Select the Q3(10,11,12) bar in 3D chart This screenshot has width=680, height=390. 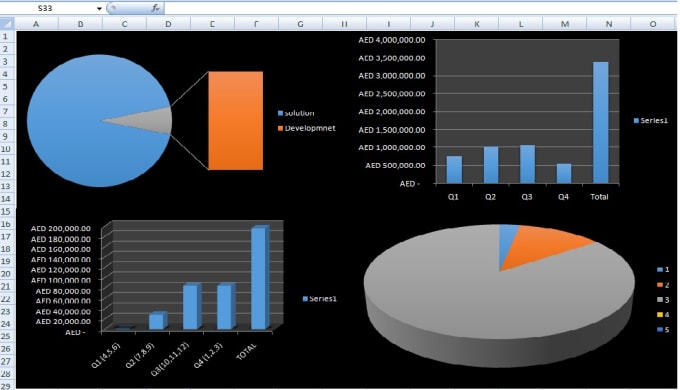click(192, 306)
